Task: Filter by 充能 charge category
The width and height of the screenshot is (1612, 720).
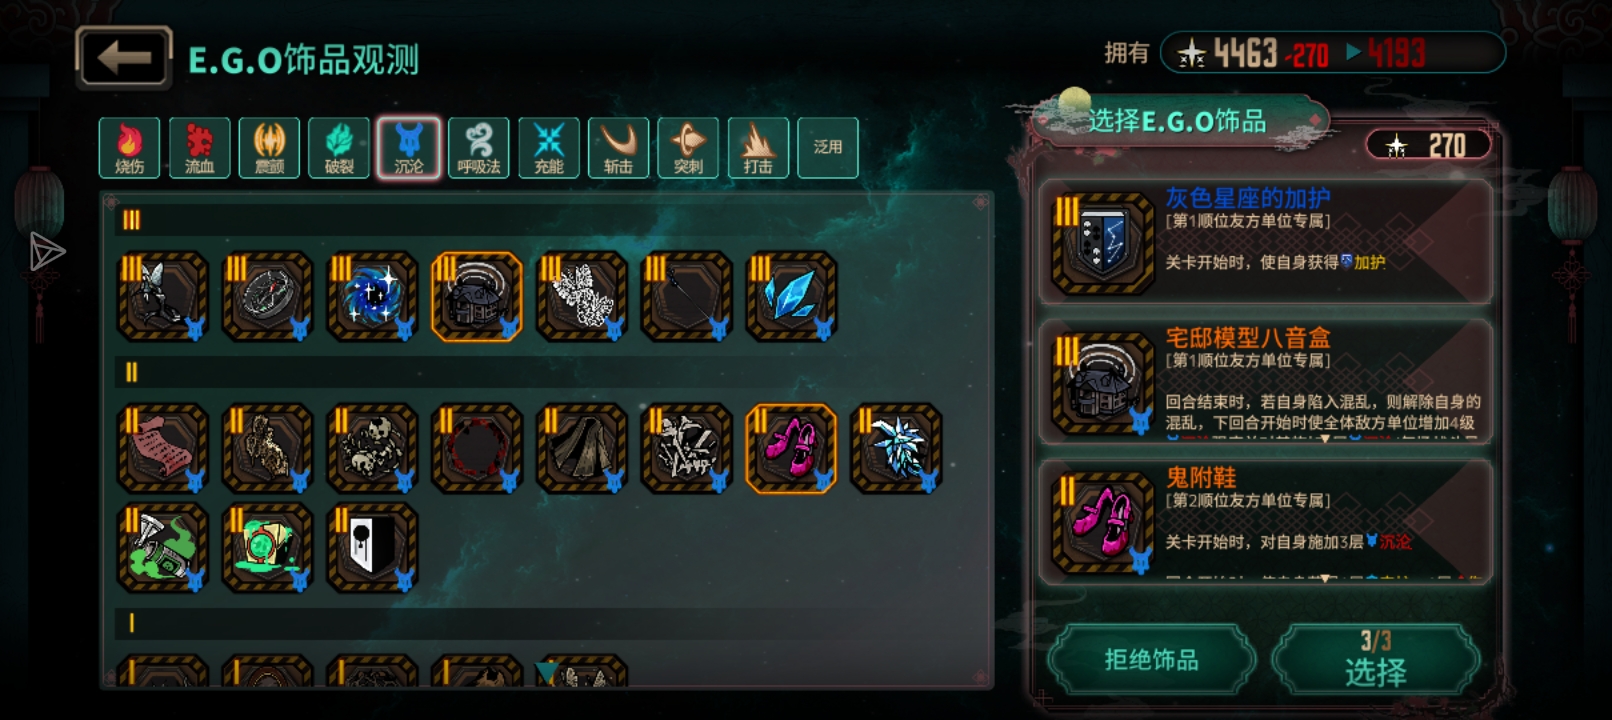Action: point(549,148)
